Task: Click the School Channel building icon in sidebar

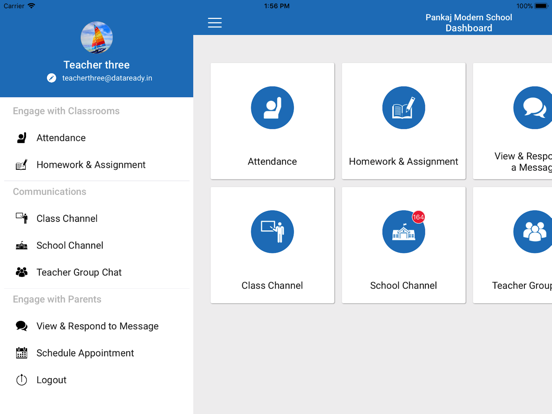Action: pyautogui.click(x=21, y=245)
